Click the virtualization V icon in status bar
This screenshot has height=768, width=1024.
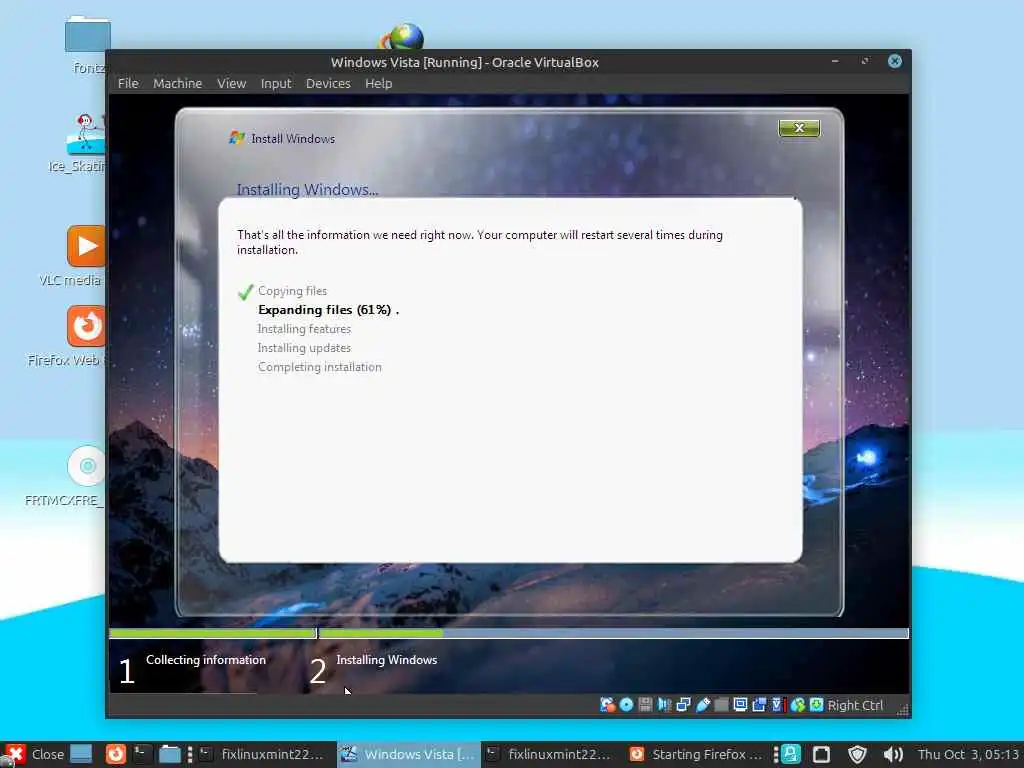point(778,705)
